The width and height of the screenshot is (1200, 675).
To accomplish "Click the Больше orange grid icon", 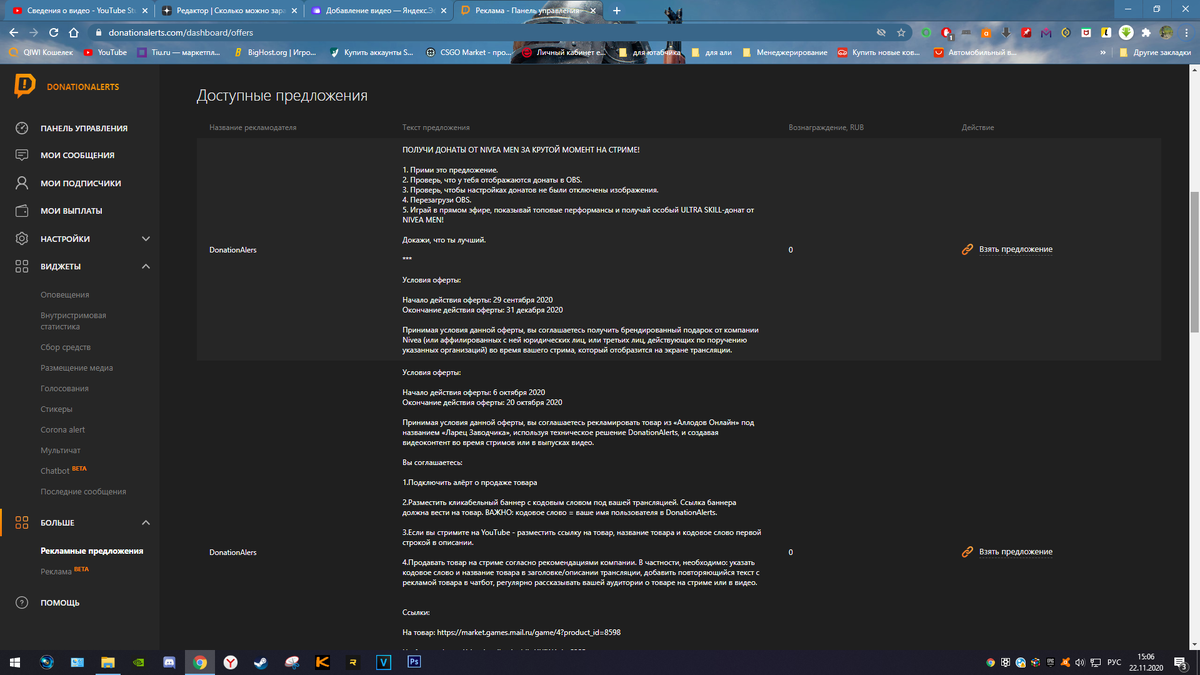I will point(22,523).
